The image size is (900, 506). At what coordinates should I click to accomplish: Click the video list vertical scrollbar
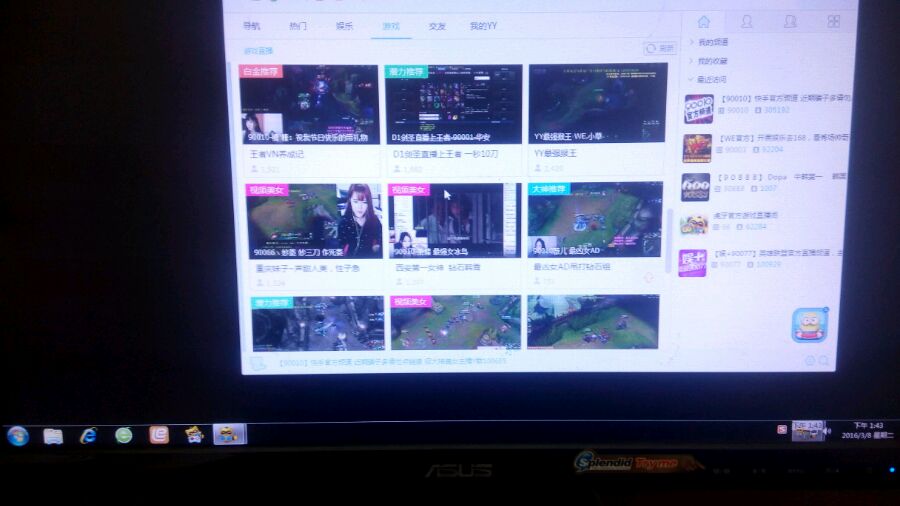click(x=669, y=241)
